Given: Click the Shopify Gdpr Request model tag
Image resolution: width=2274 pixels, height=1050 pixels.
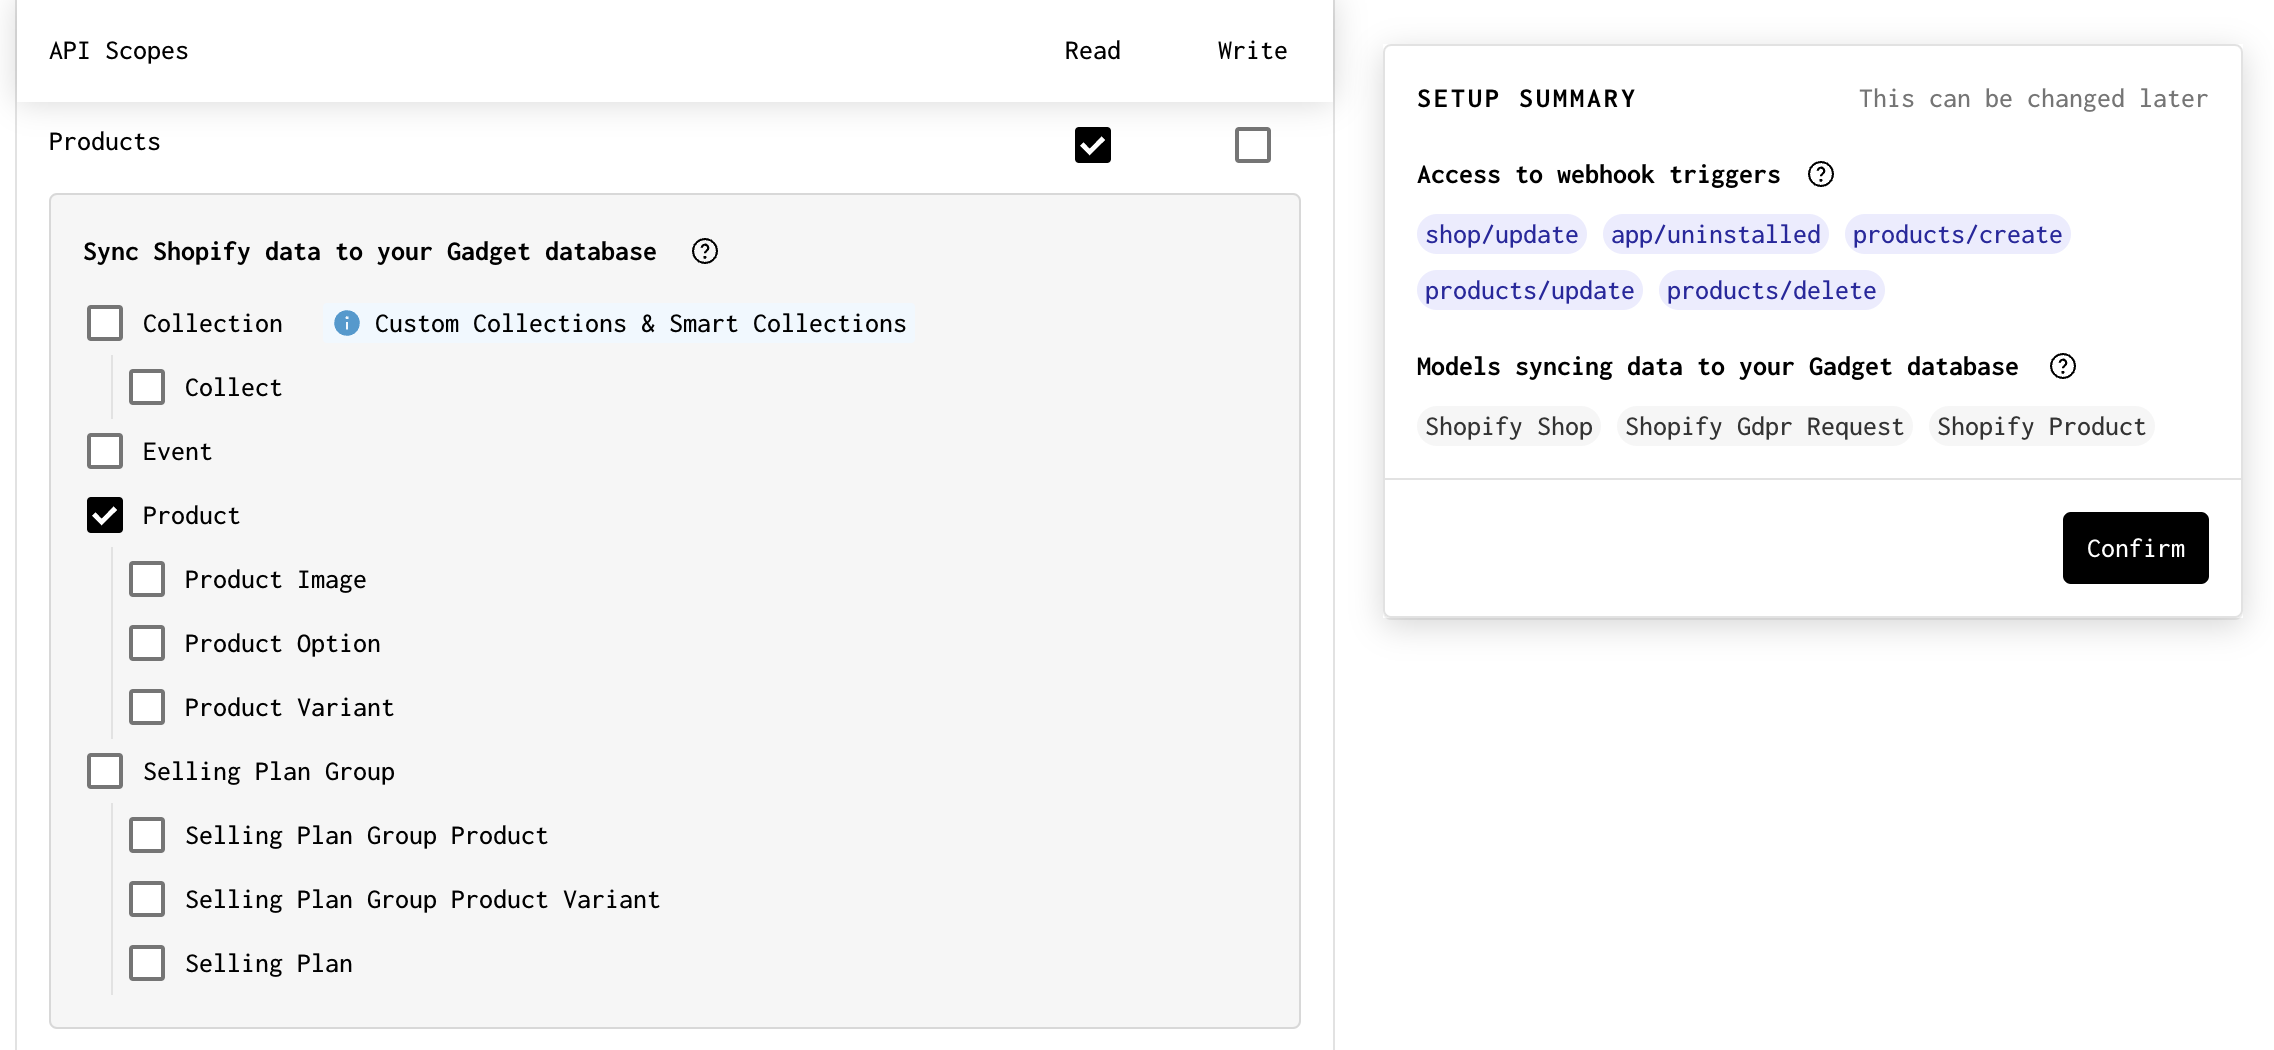Looking at the screenshot, I should pos(1764,426).
